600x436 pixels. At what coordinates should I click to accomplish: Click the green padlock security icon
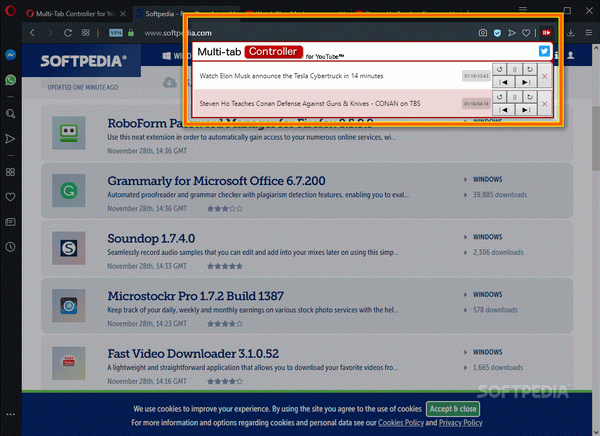click(x=131, y=33)
